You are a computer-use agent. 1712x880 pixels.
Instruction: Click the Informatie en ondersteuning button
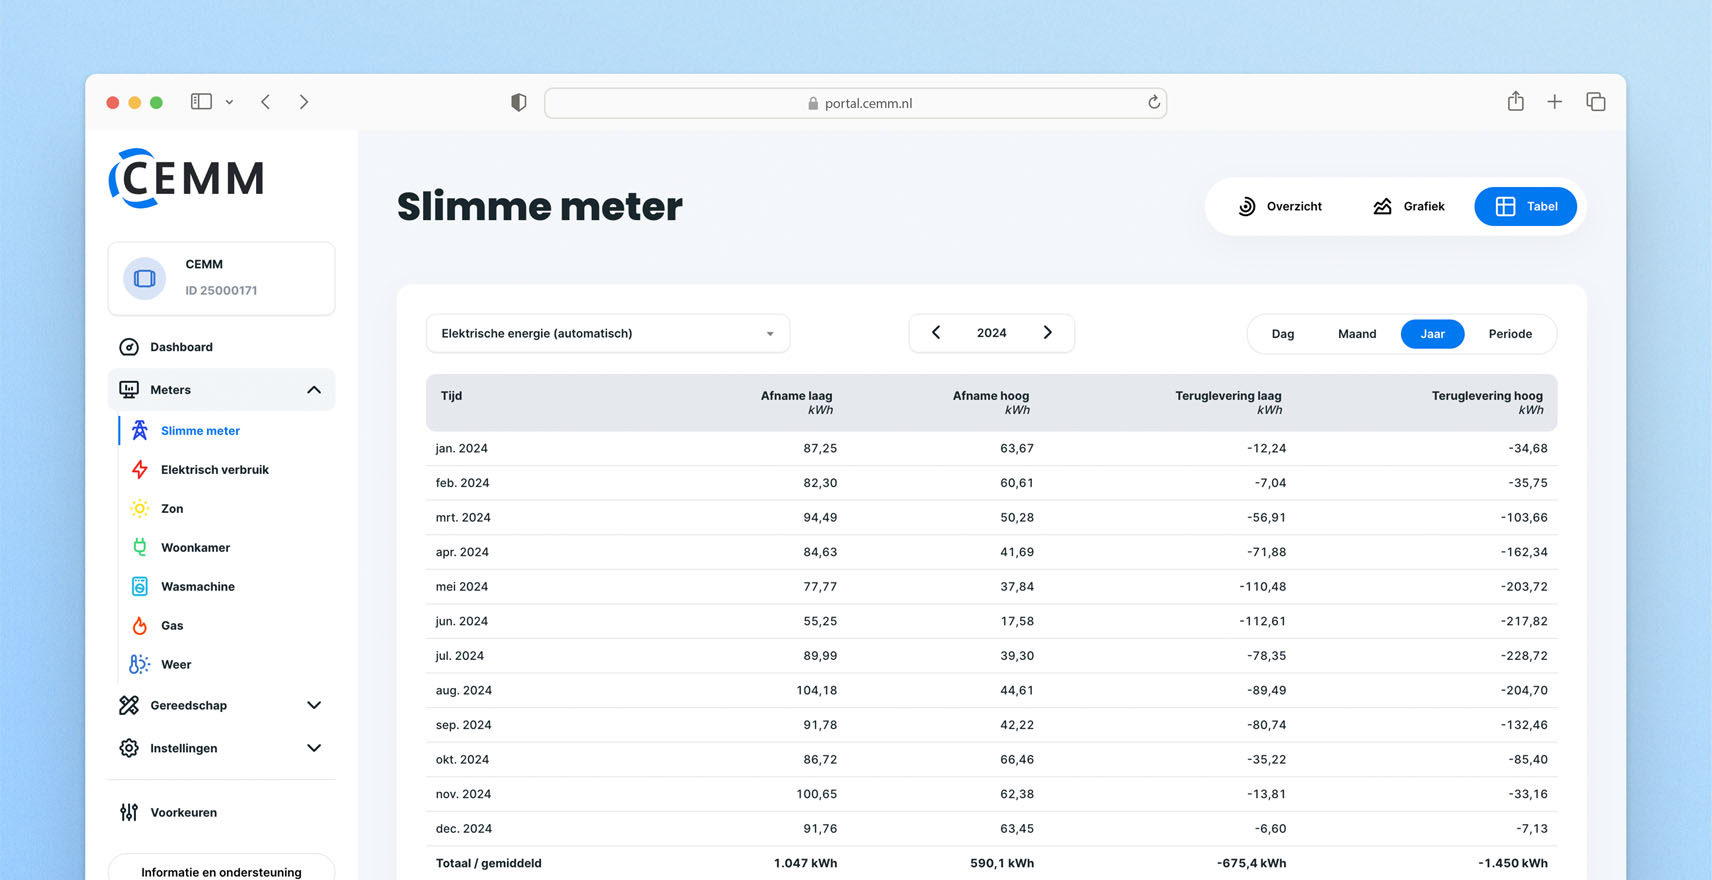click(x=221, y=871)
